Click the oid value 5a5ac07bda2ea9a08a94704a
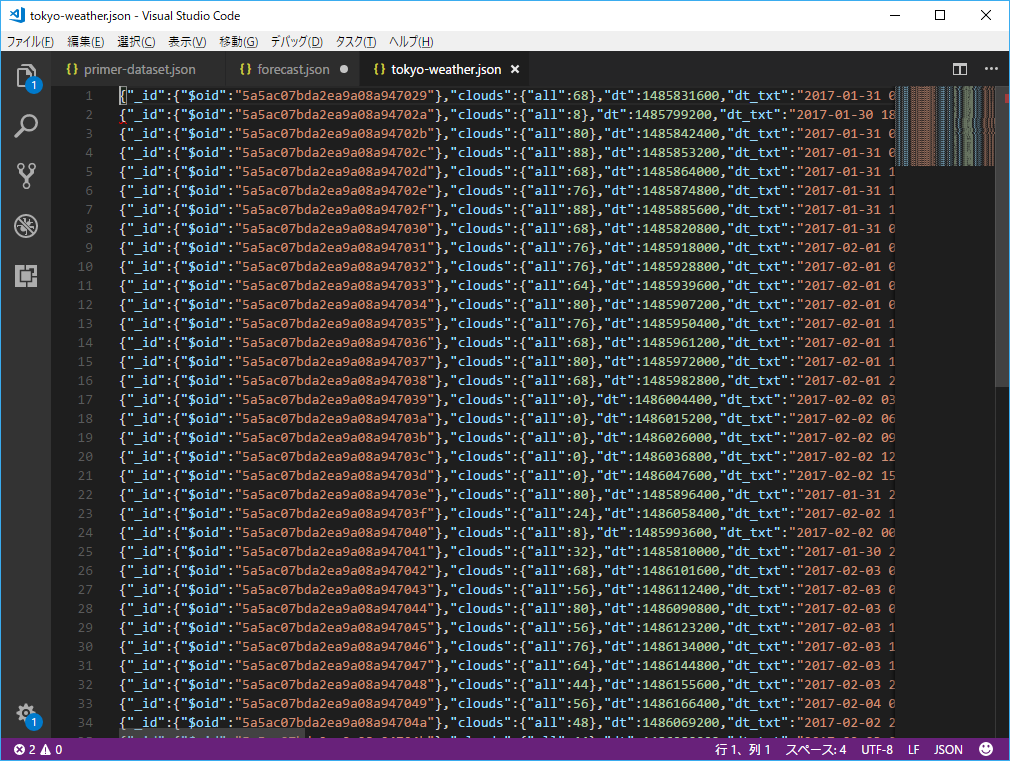The image size is (1010, 762). [335, 723]
